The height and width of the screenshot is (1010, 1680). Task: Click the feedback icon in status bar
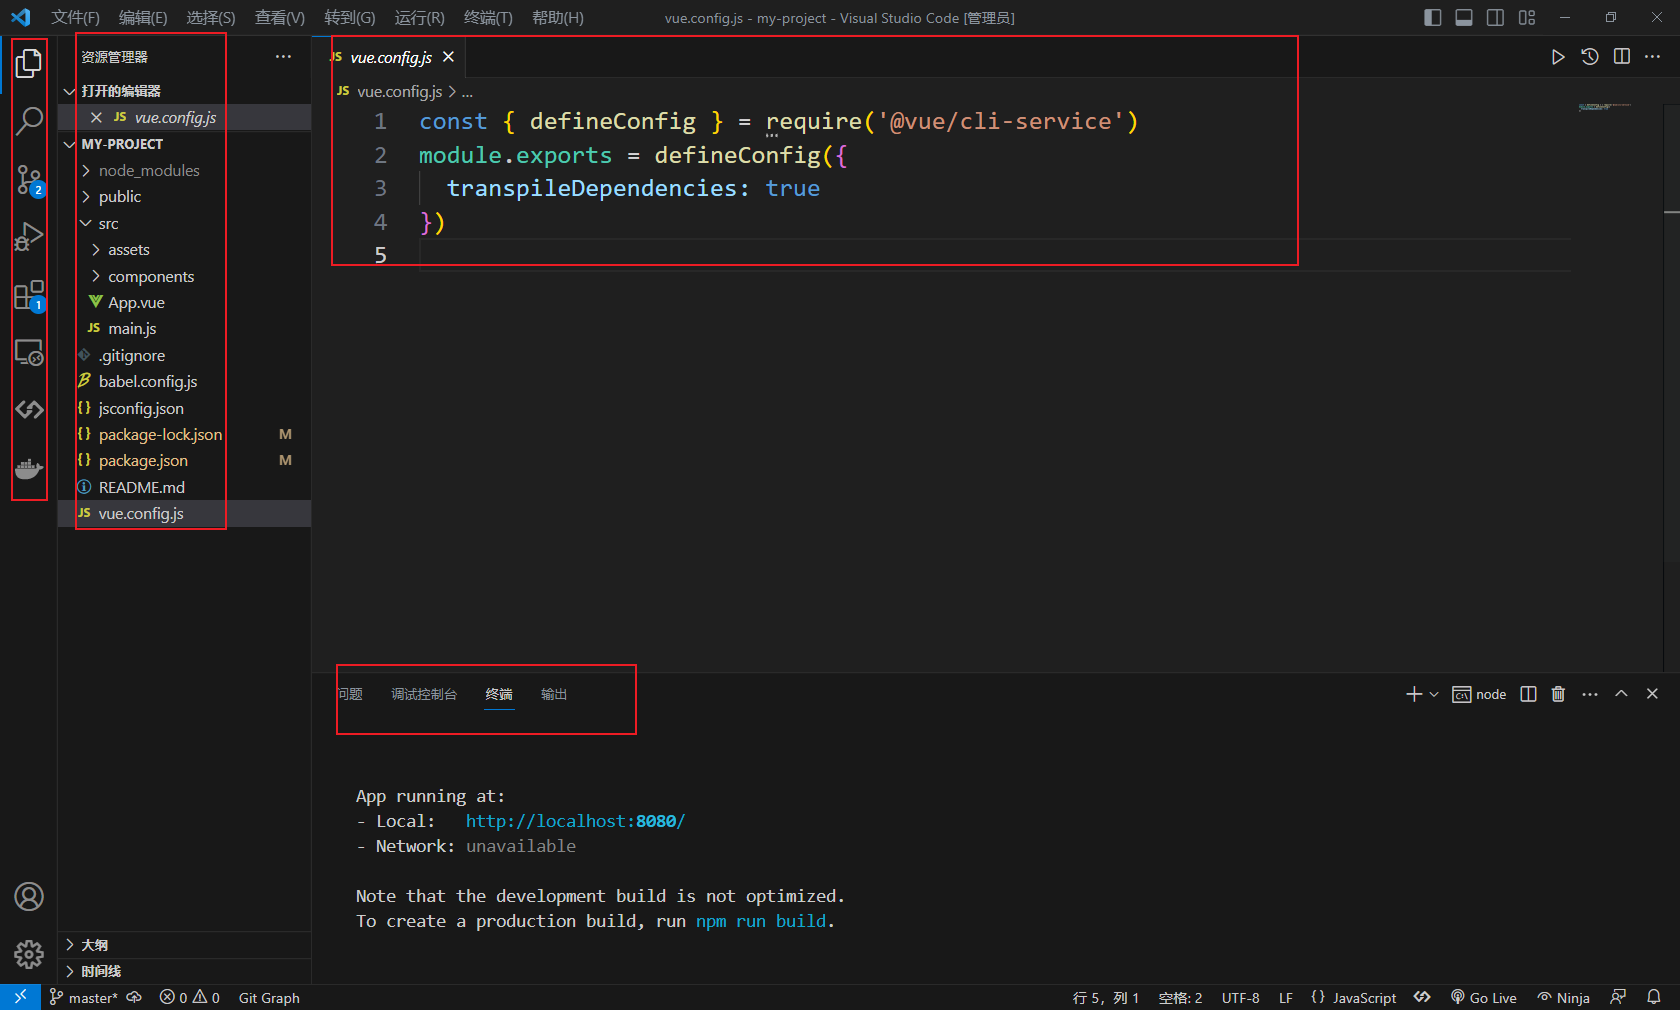(1618, 997)
